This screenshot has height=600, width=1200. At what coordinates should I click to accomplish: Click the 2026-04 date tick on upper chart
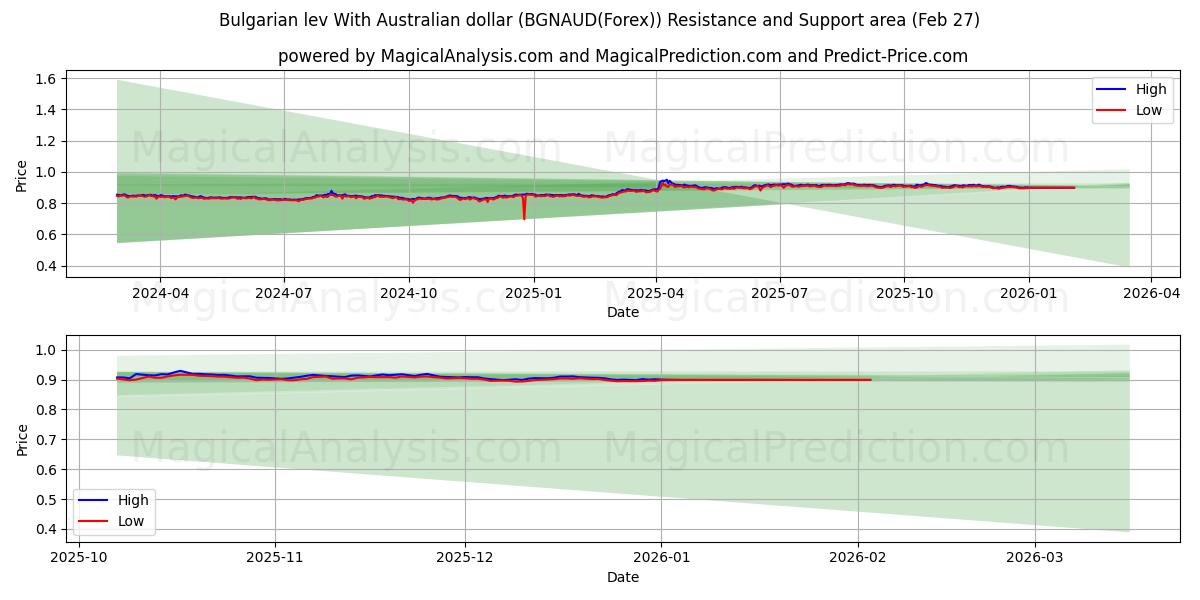(x=1150, y=294)
